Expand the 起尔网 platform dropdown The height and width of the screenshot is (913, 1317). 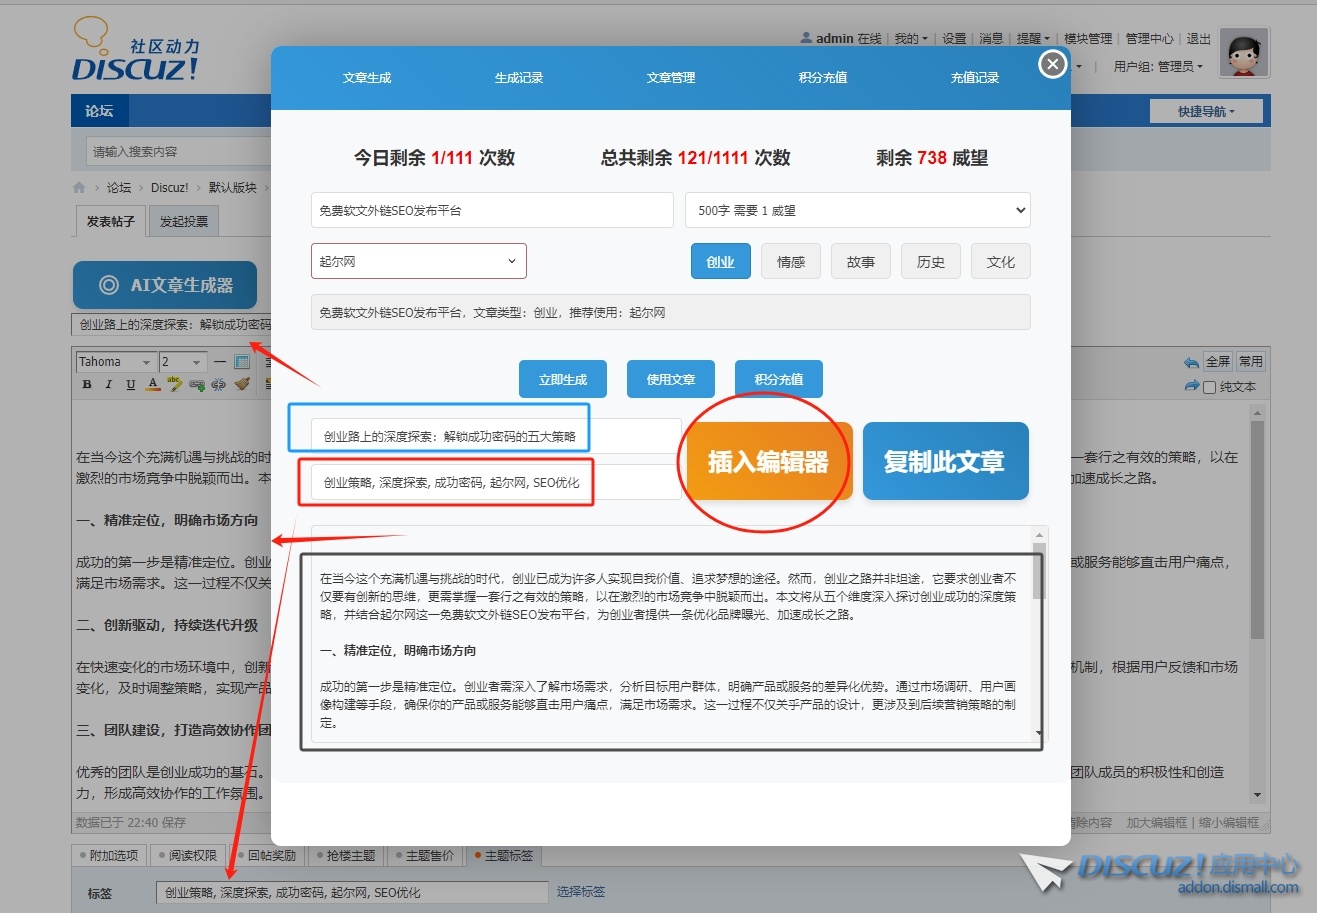[x=418, y=262]
